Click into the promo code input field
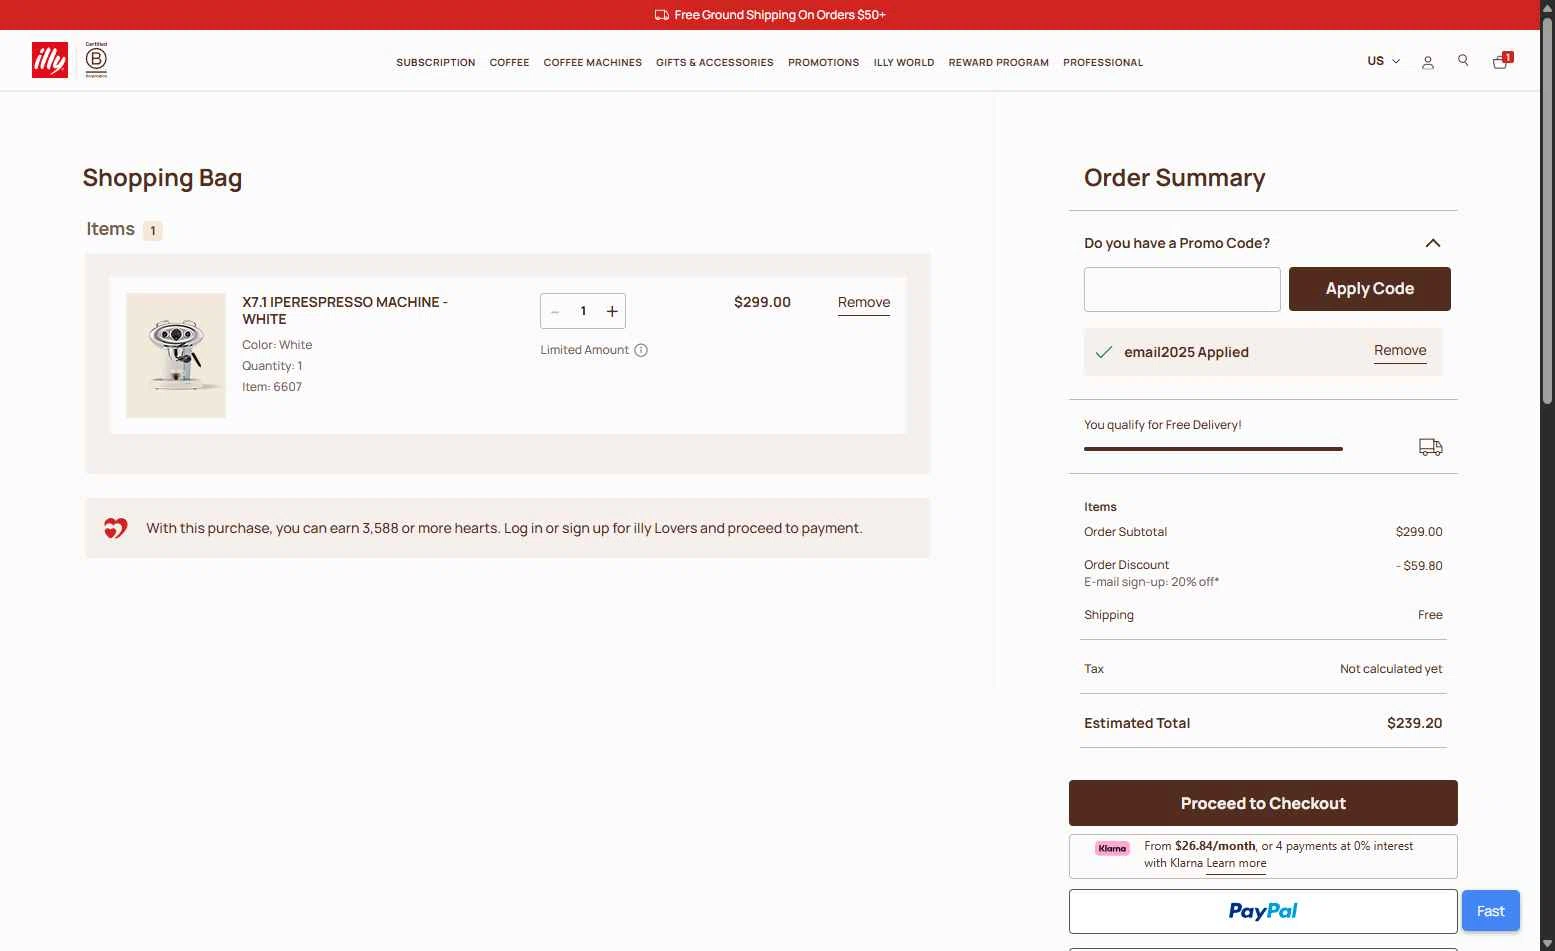 1182,289
